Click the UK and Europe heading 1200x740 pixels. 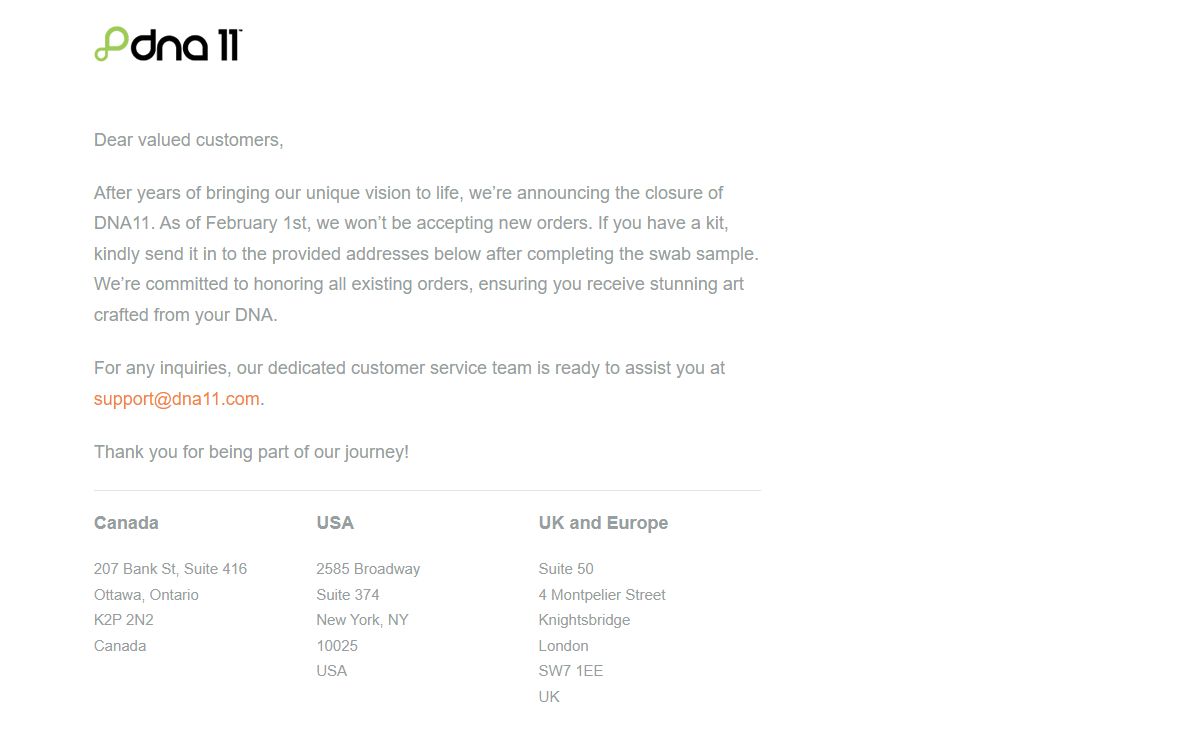(x=603, y=523)
